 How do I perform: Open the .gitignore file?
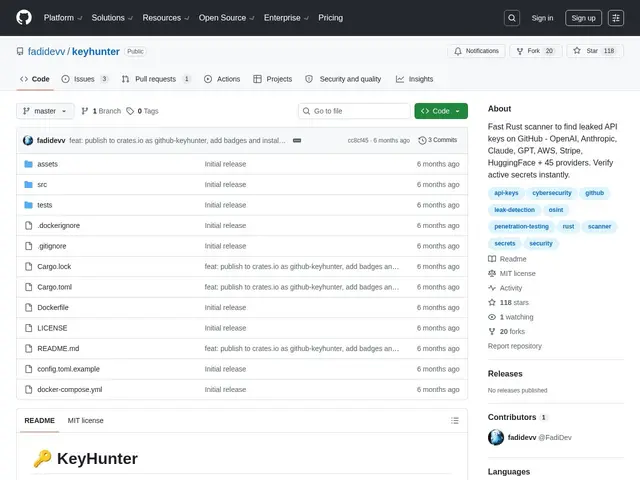[52, 246]
